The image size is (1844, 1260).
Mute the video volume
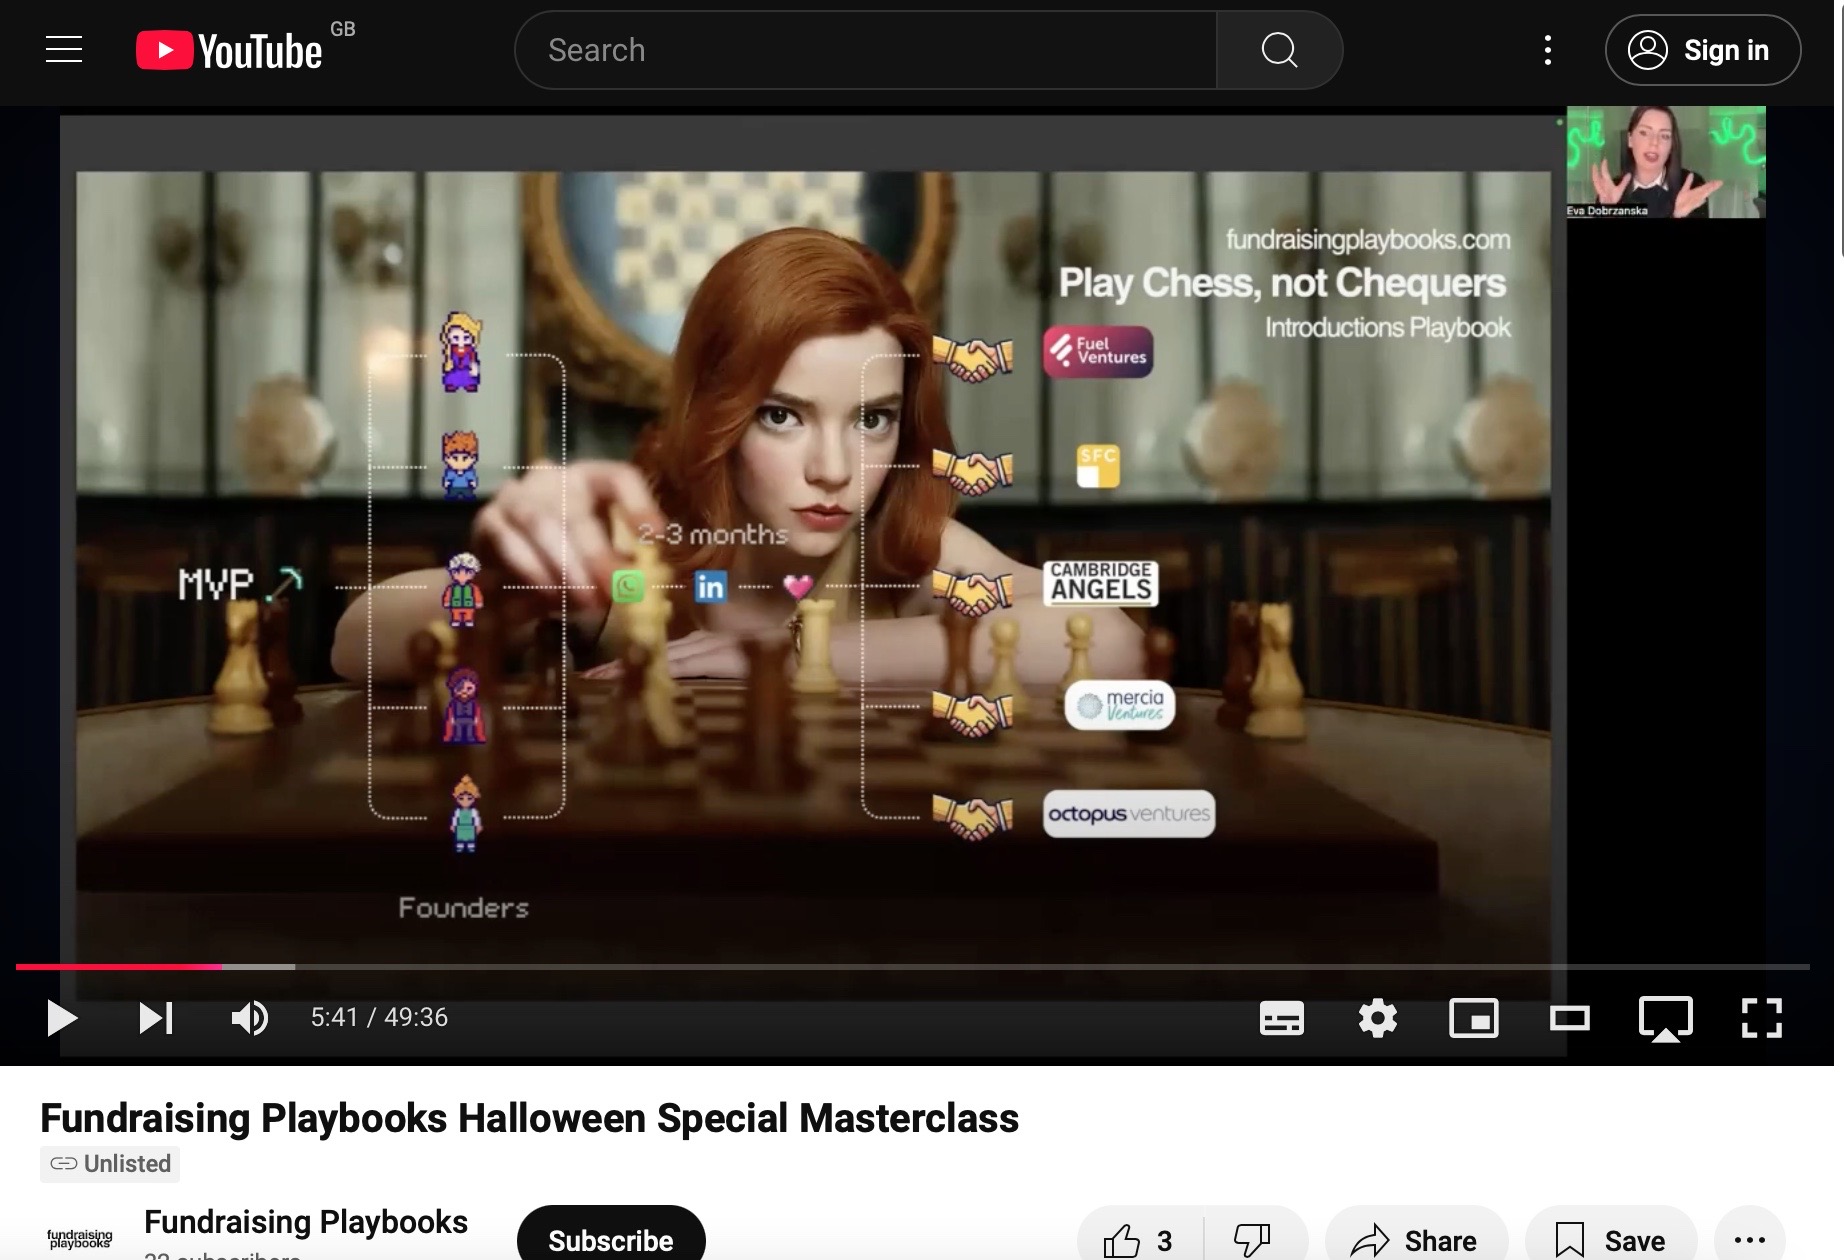pyautogui.click(x=249, y=1018)
